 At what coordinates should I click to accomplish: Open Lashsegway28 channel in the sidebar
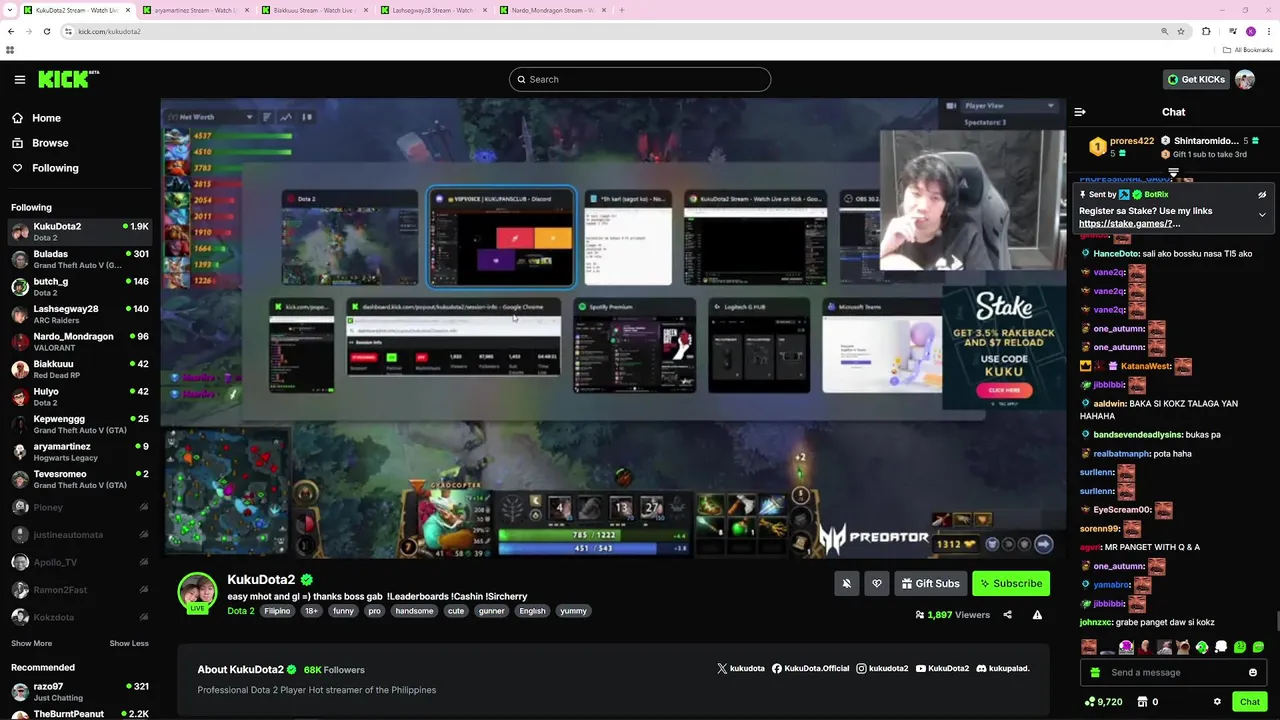pos(80,314)
